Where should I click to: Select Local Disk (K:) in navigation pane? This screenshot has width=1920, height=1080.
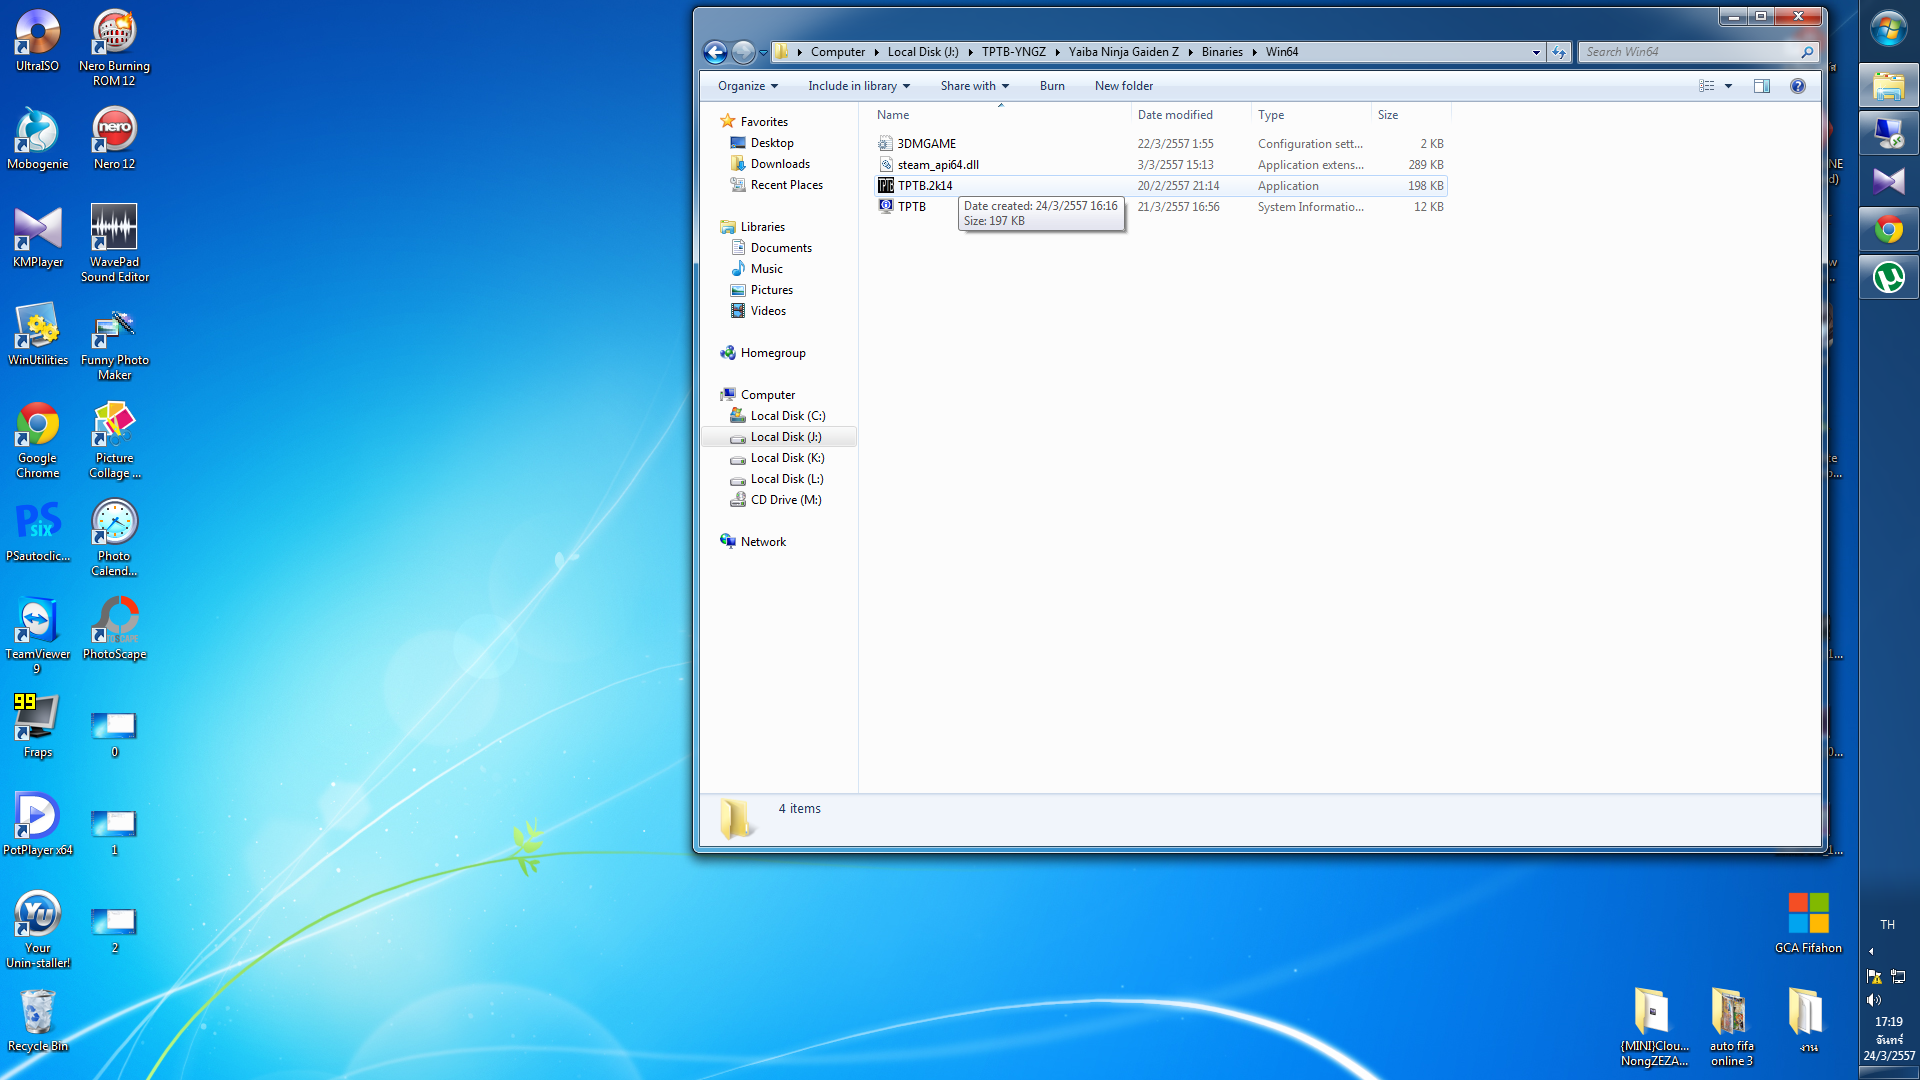[787, 458]
